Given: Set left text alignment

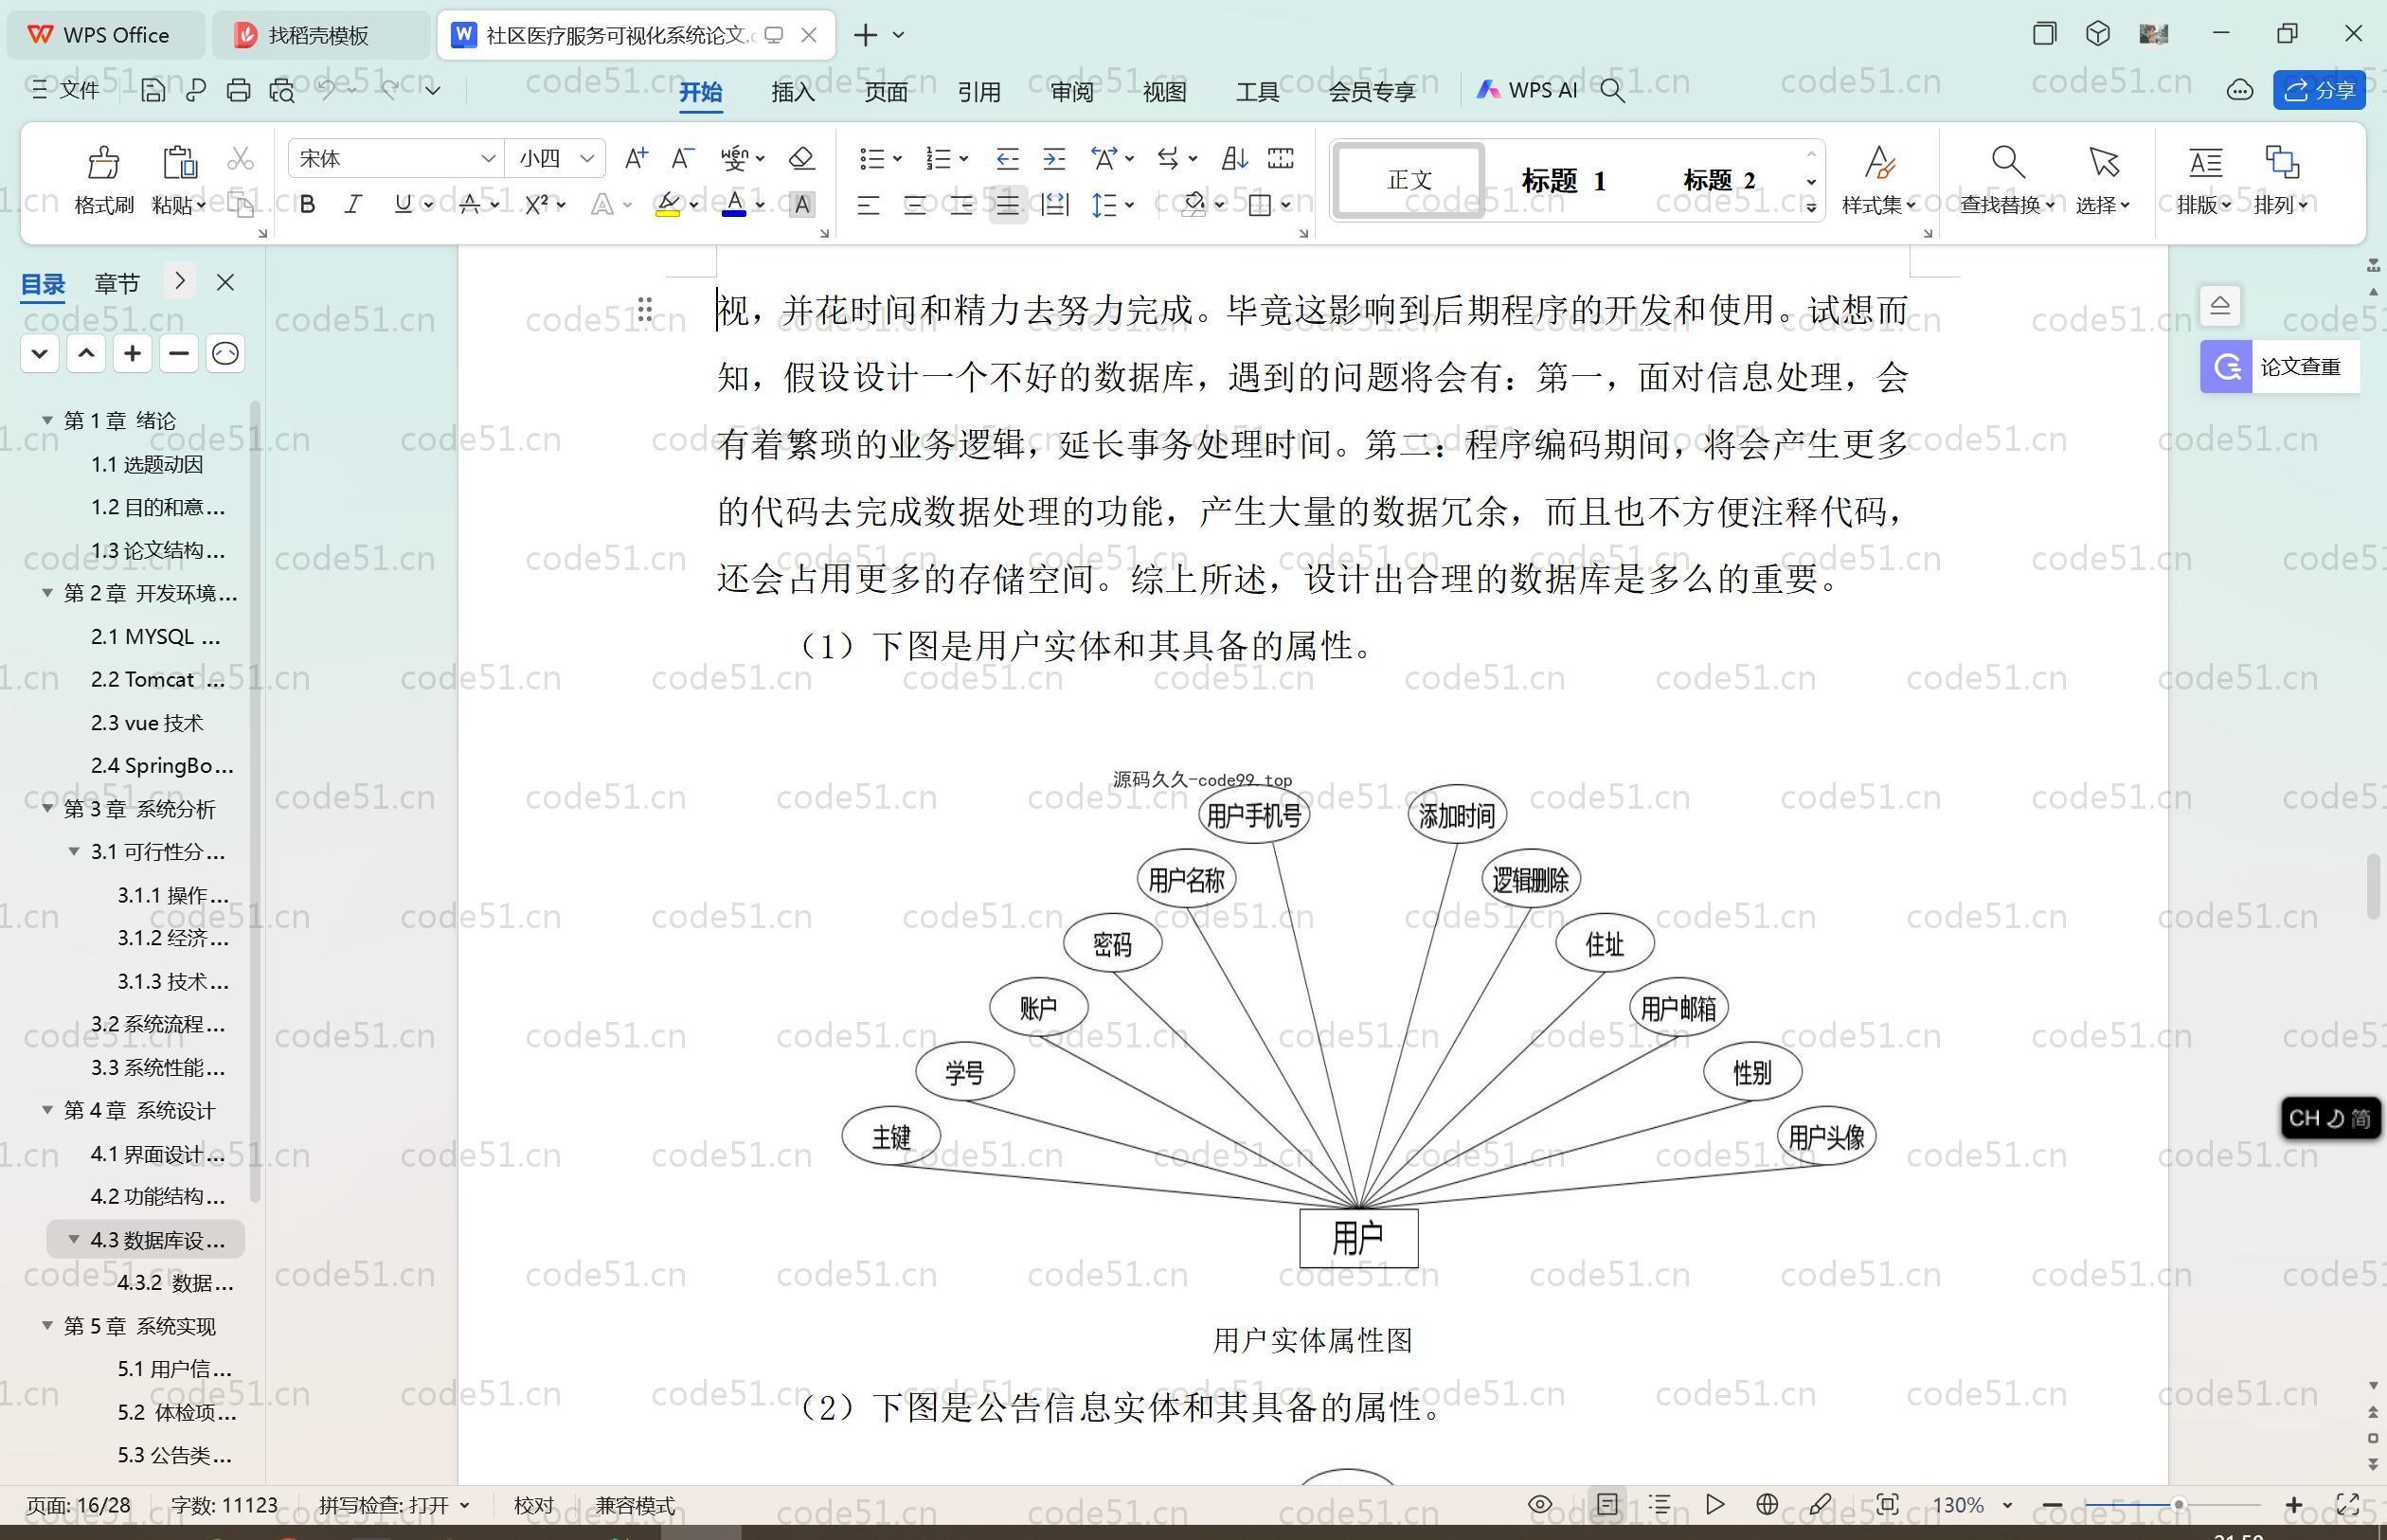Looking at the screenshot, I should (x=868, y=205).
